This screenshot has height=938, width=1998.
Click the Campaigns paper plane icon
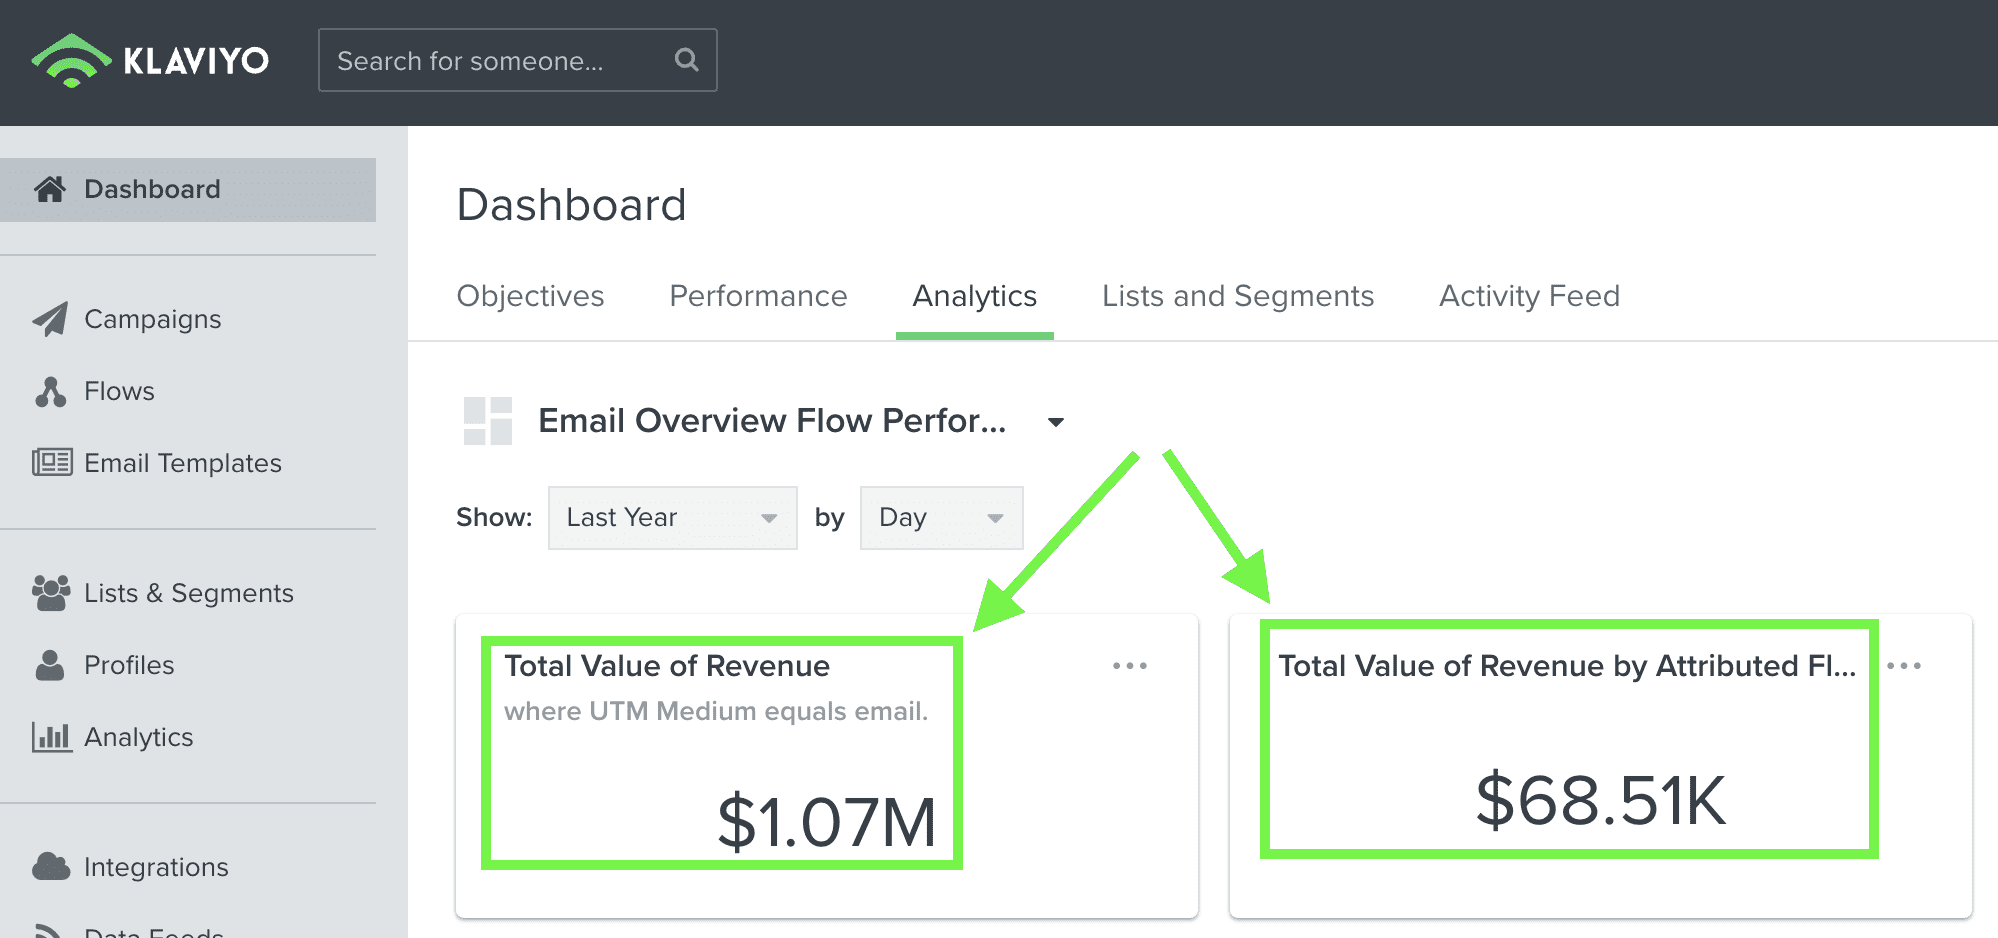[x=50, y=319]
